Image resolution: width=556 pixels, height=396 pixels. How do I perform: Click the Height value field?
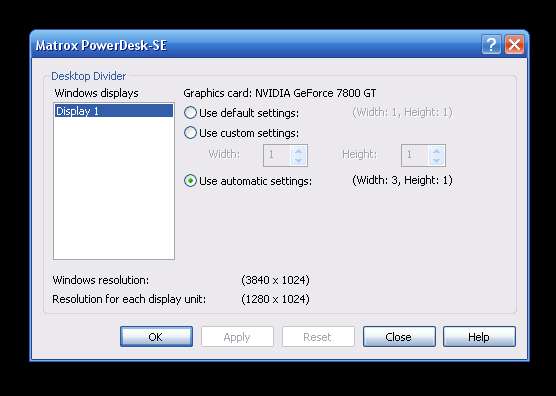[415, 155]
